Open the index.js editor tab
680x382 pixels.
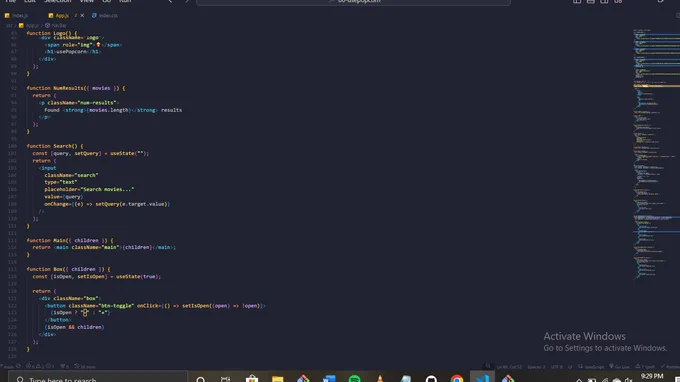pos(16,16)
